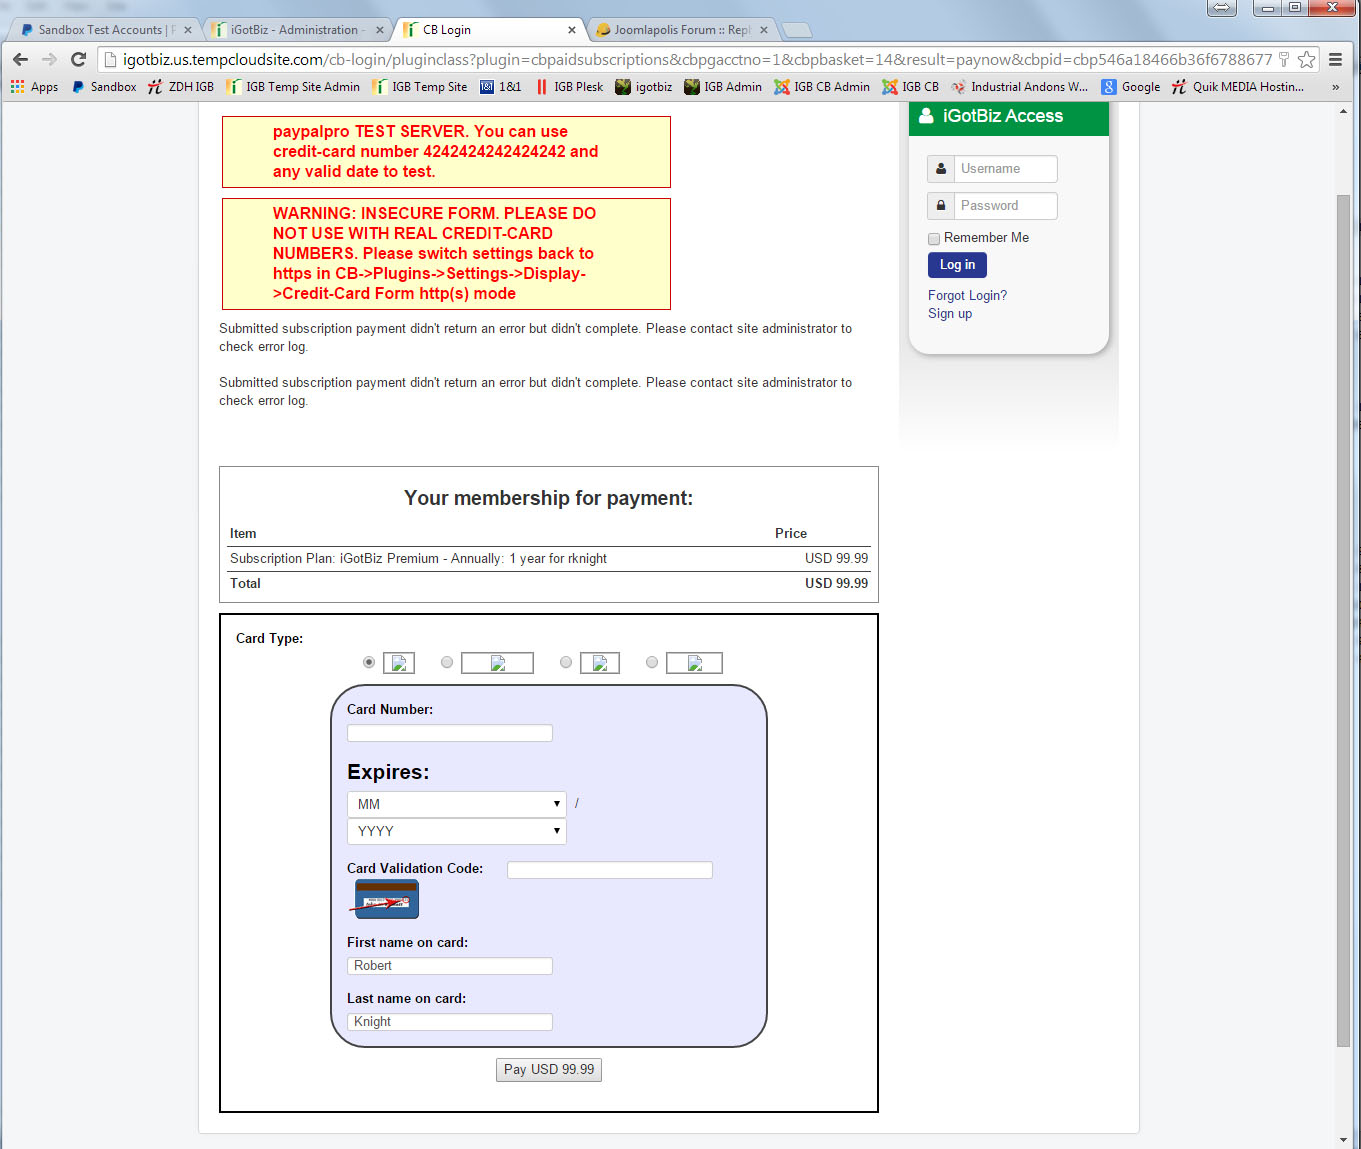This screenshot has height=1149, width=1361.
Task: Open the Industrial Andons bookmark
Action: pyautogui.click(x=1019, y=87)
